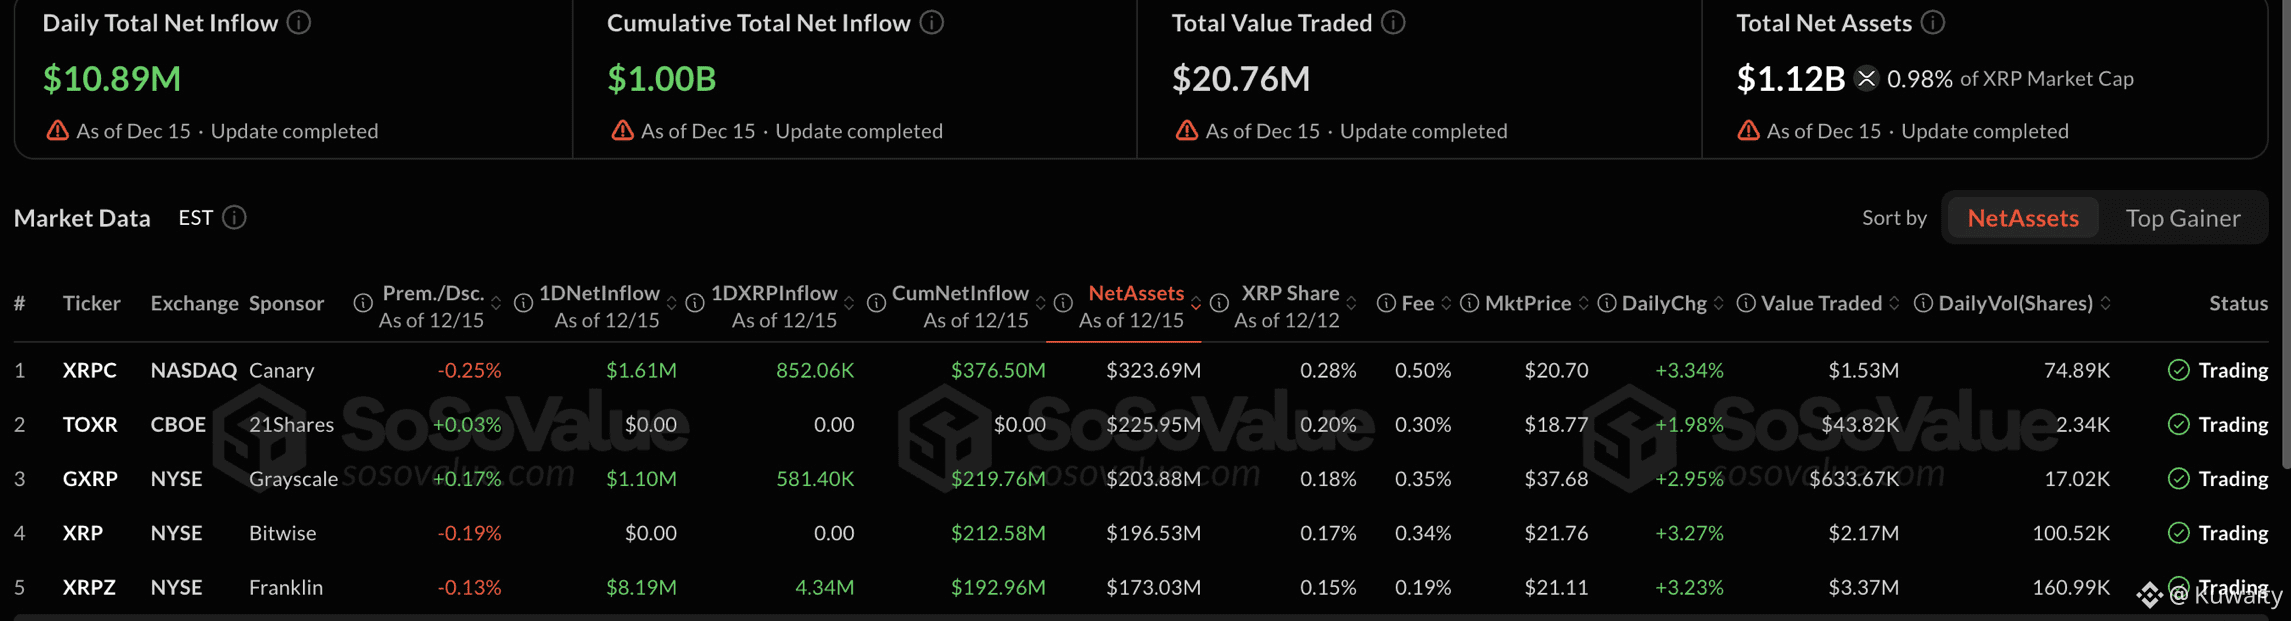Click info icon before the Fee column
2291x621 pixels.
pyautogui.click(x=1386, y=303)
